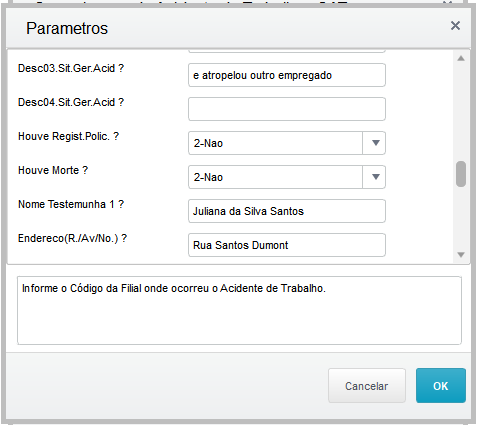Click the Cancelar button
Image resolution: width=478 pixels, height=425 pixels.
coord(367,386)
